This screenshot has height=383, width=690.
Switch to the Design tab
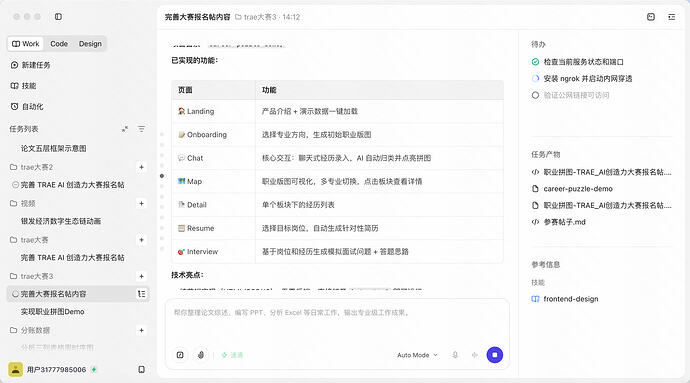pyautogui.click(x=90, y=44)
